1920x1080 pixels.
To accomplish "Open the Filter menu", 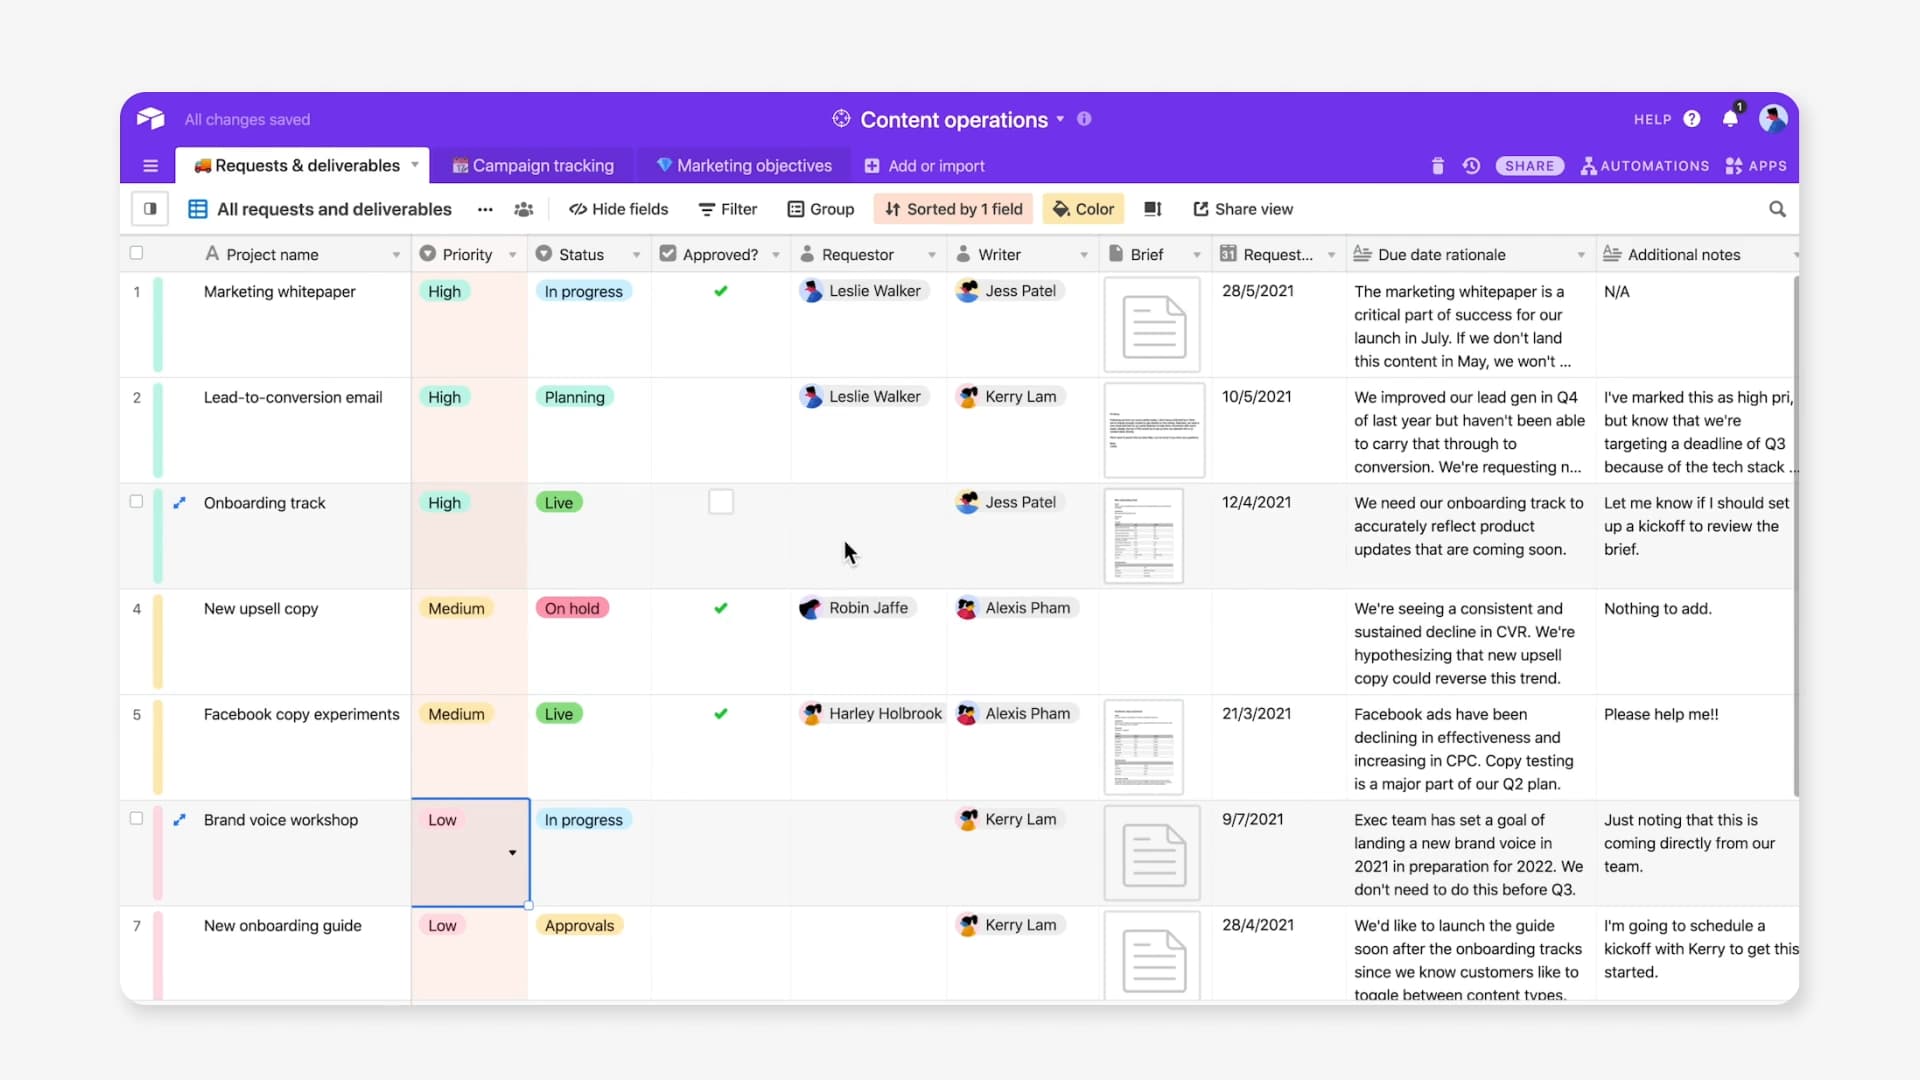I will (x=728, y=209).
